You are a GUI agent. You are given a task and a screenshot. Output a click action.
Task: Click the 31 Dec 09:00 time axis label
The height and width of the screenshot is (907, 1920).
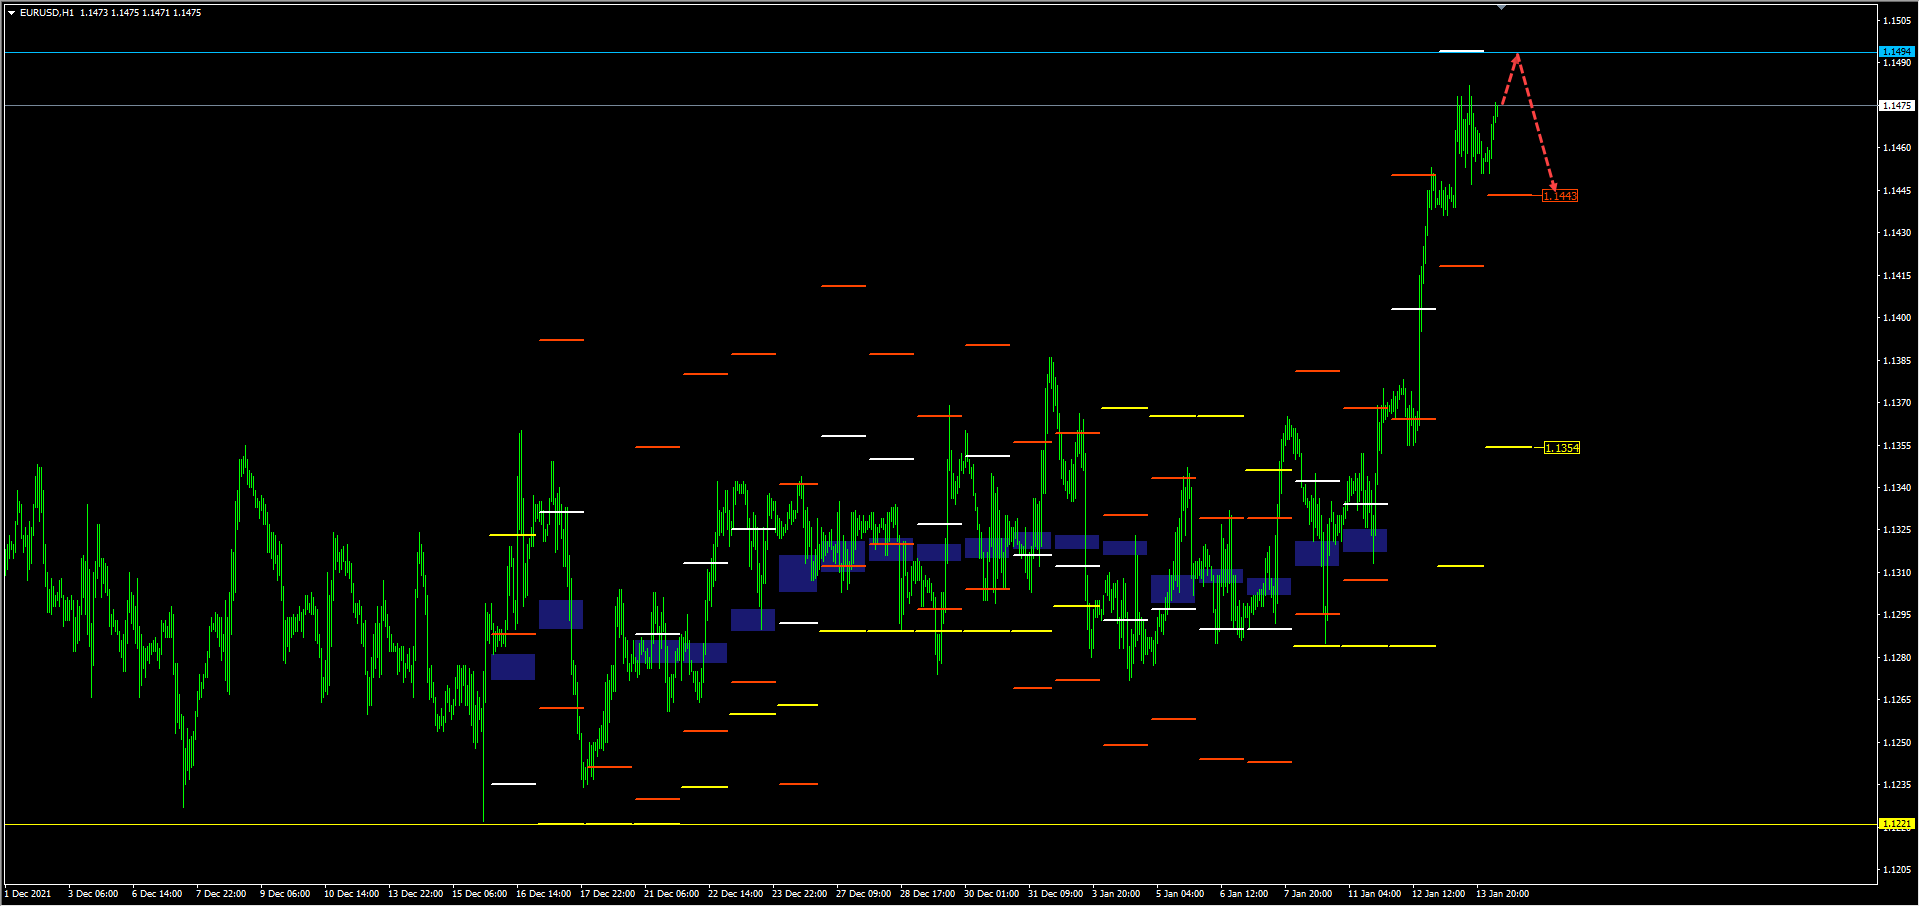click(1055, 894)
